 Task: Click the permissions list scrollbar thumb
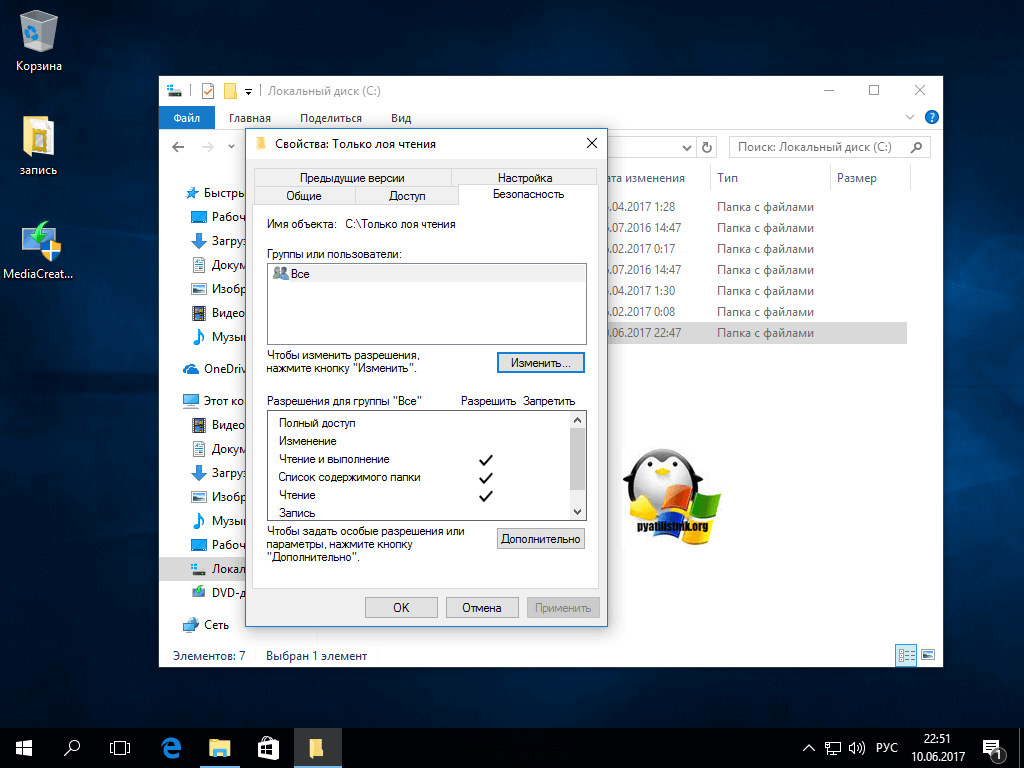click(x=577, y=458)
